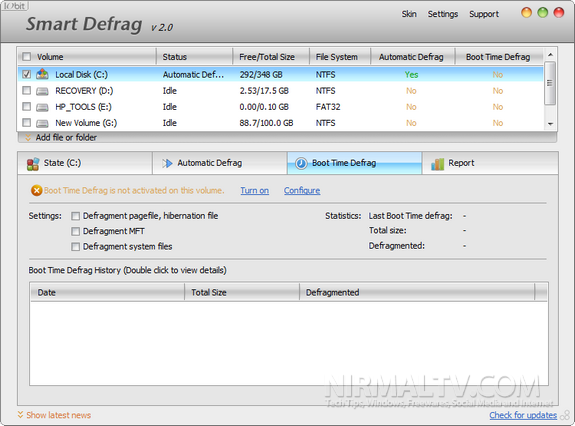Click history Defragmented column header
This screenshot has height=426, width=575.
pos(417,293)
